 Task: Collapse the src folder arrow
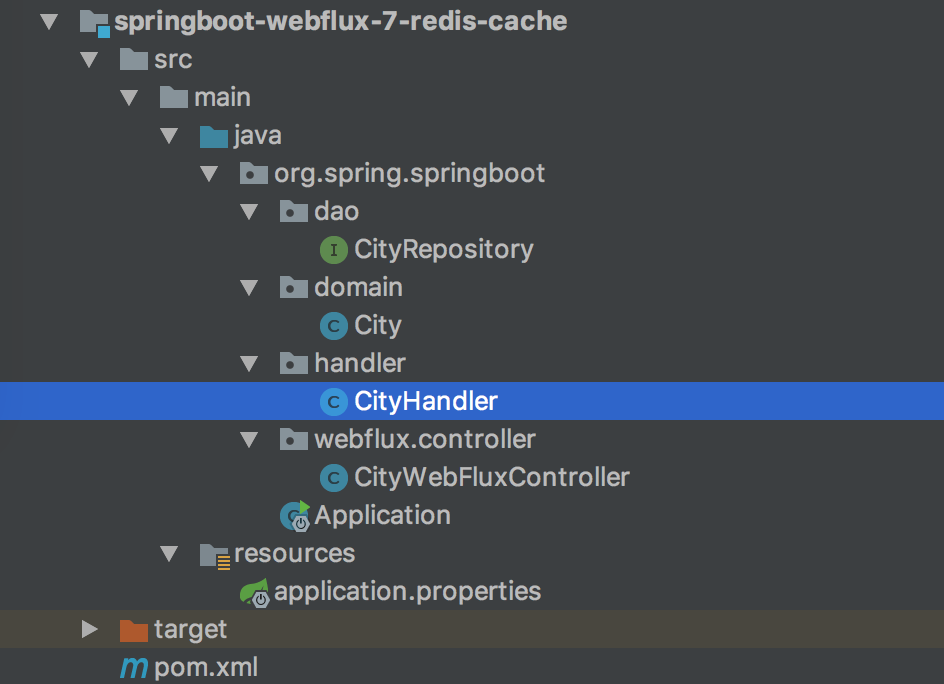coord(89,60)
